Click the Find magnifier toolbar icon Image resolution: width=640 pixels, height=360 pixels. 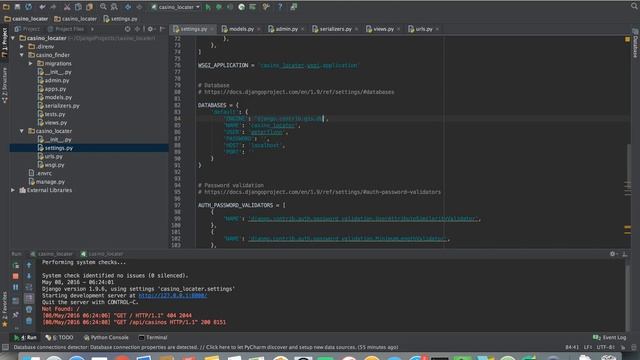(103, 7)
